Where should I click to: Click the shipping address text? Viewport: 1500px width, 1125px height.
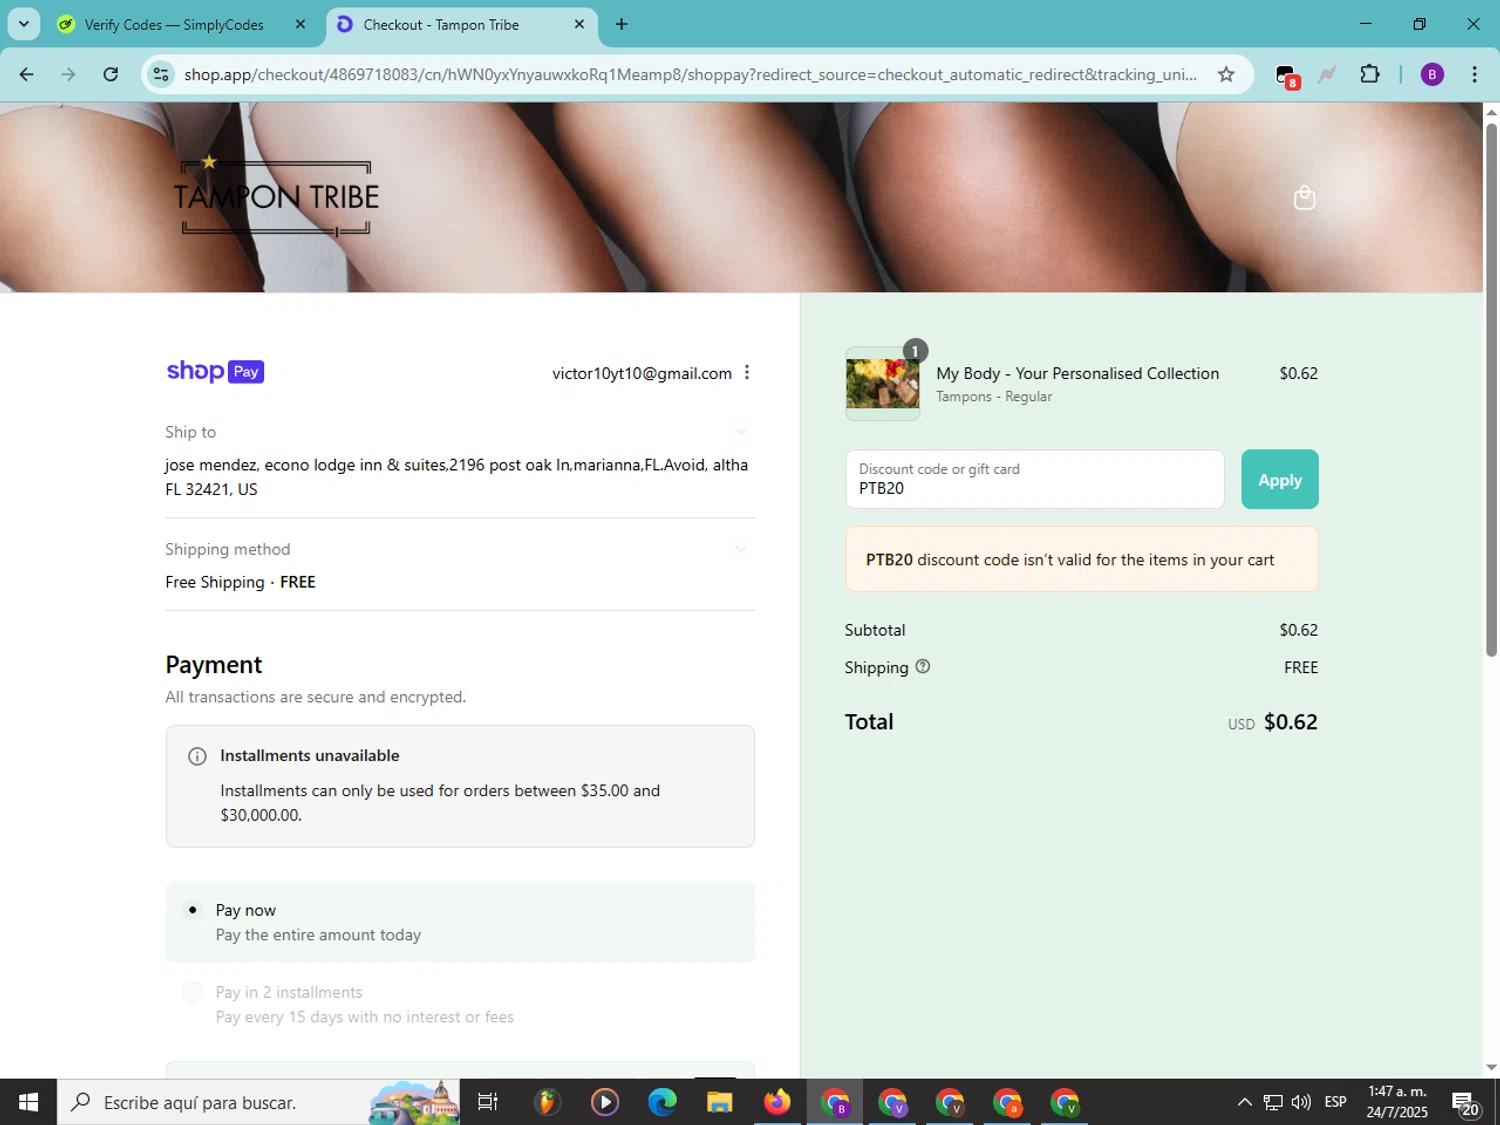[457, 477]
